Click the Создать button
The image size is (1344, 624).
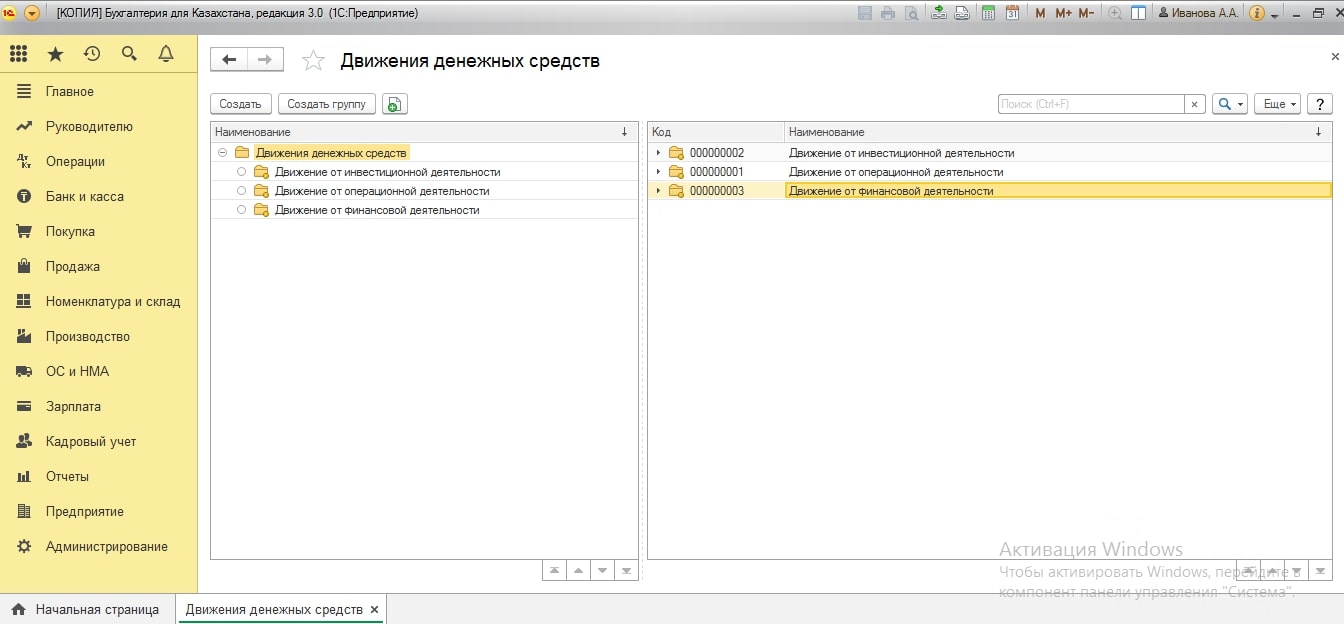240,104
